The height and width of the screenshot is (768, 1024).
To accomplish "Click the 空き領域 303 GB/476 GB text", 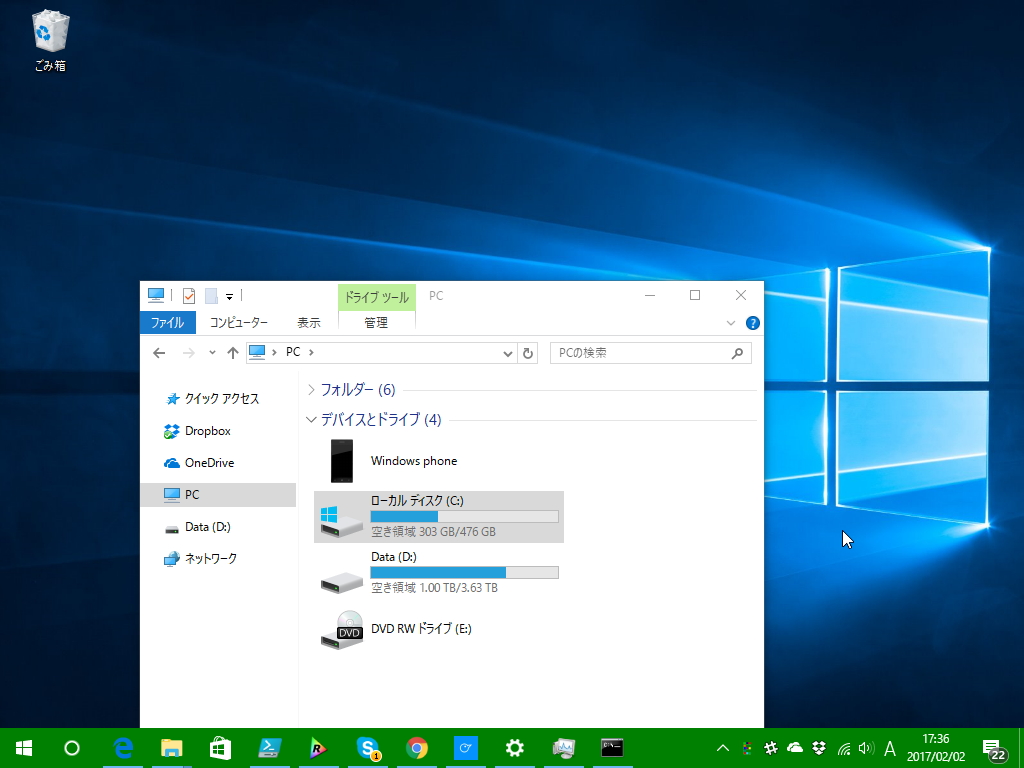I will [434, 532].
